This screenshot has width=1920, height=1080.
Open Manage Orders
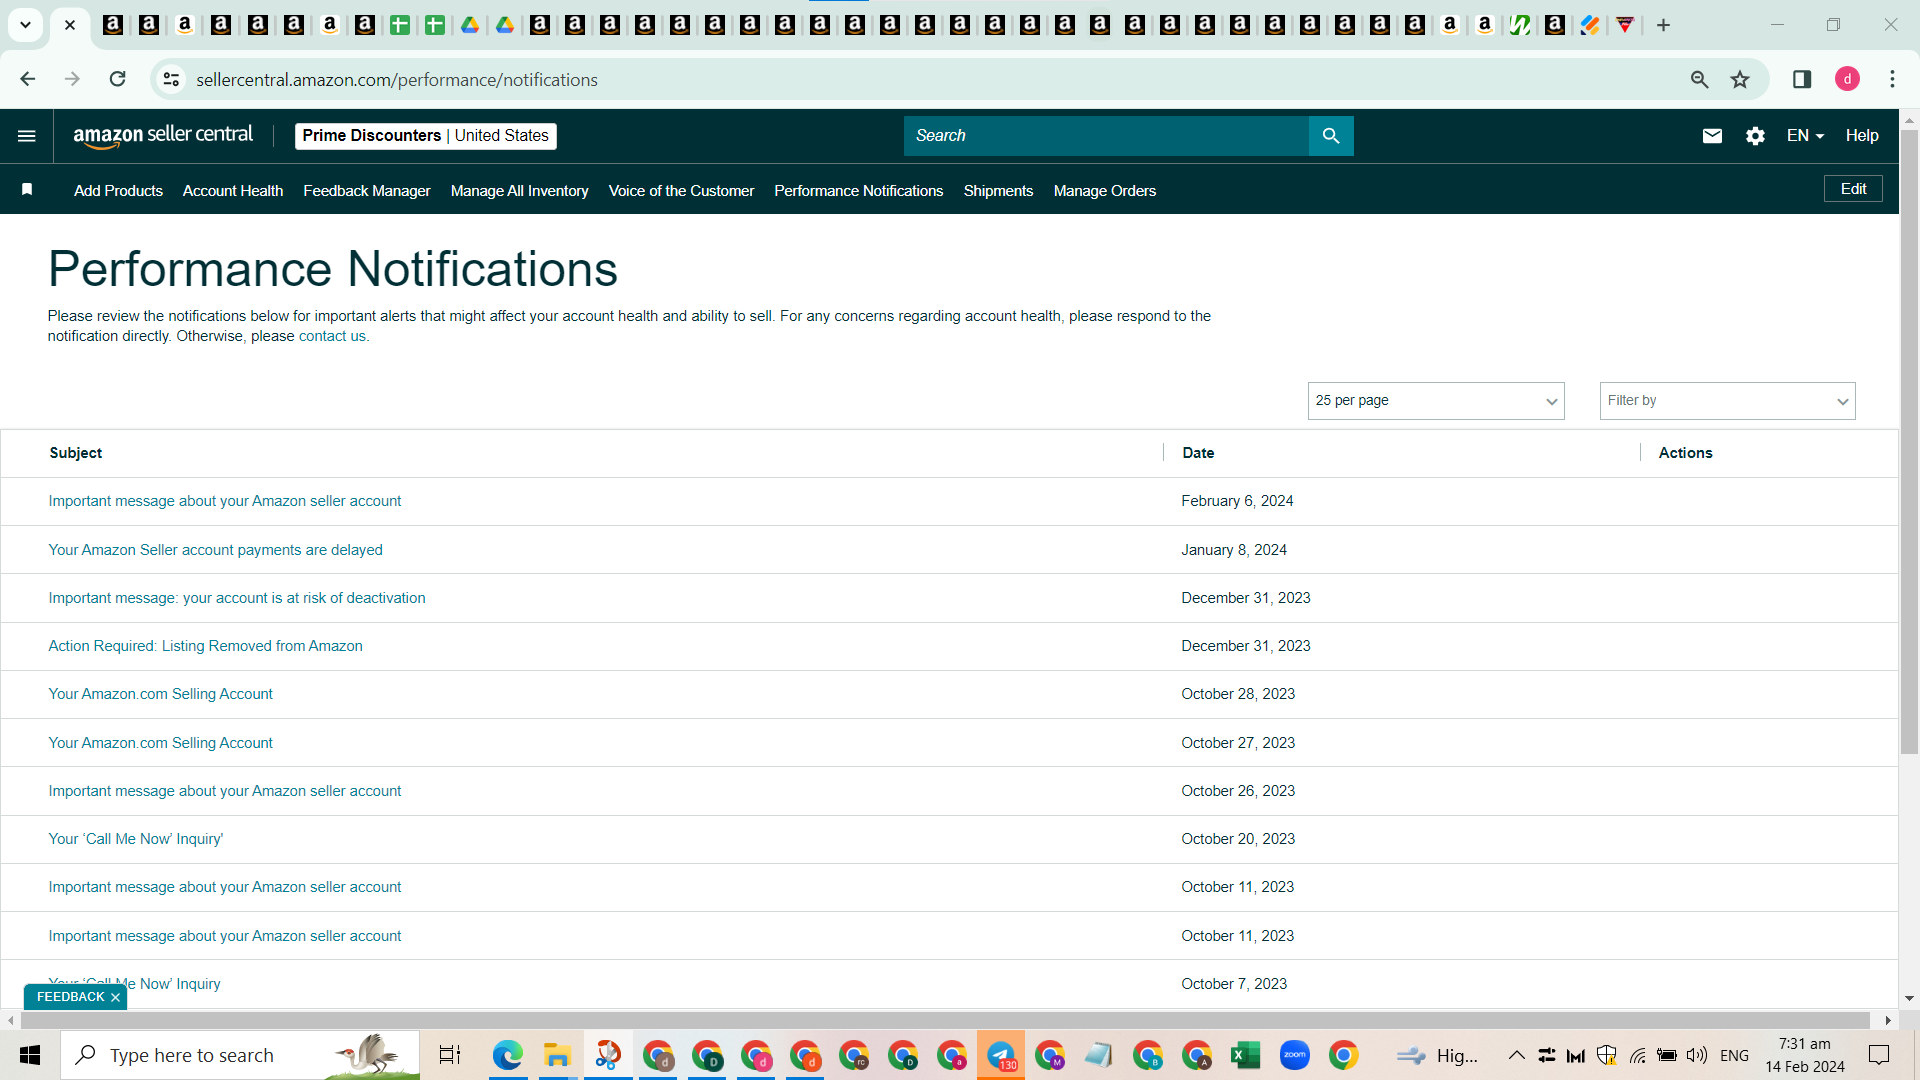1105,191
